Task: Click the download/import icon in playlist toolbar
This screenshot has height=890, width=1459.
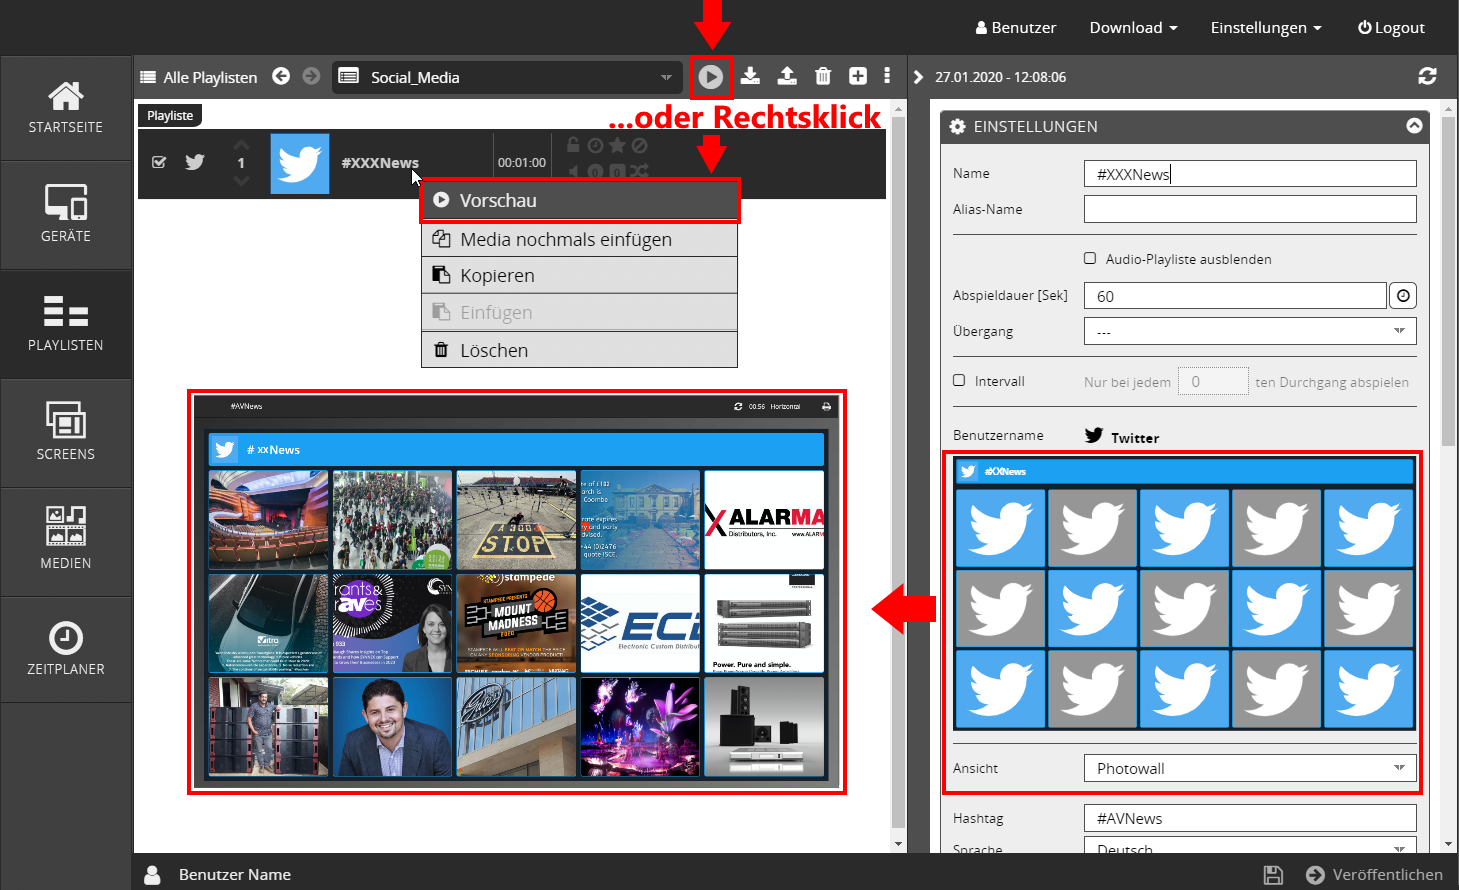Action: (751, 76)
